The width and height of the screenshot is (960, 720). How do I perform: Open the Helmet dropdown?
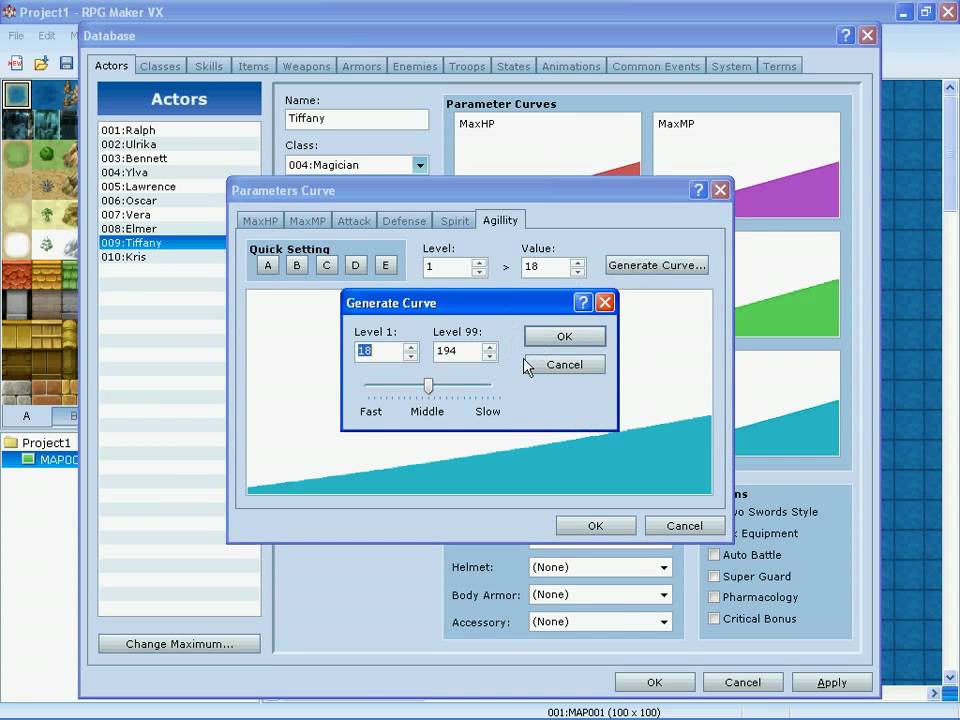pos(664,568)
